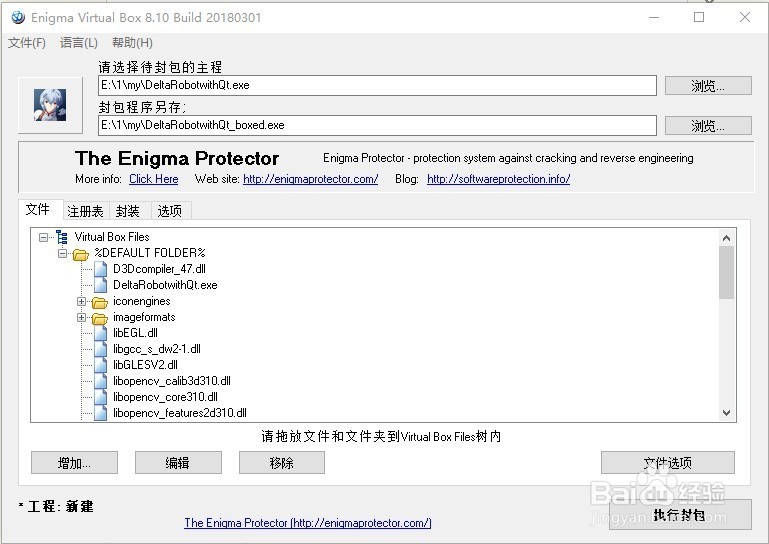Click the output path field DeltaRobotwithQt_boxed.exe
The height and width of the screenshot is (544, 769).
pyautogui.click(x=377, y=125)
